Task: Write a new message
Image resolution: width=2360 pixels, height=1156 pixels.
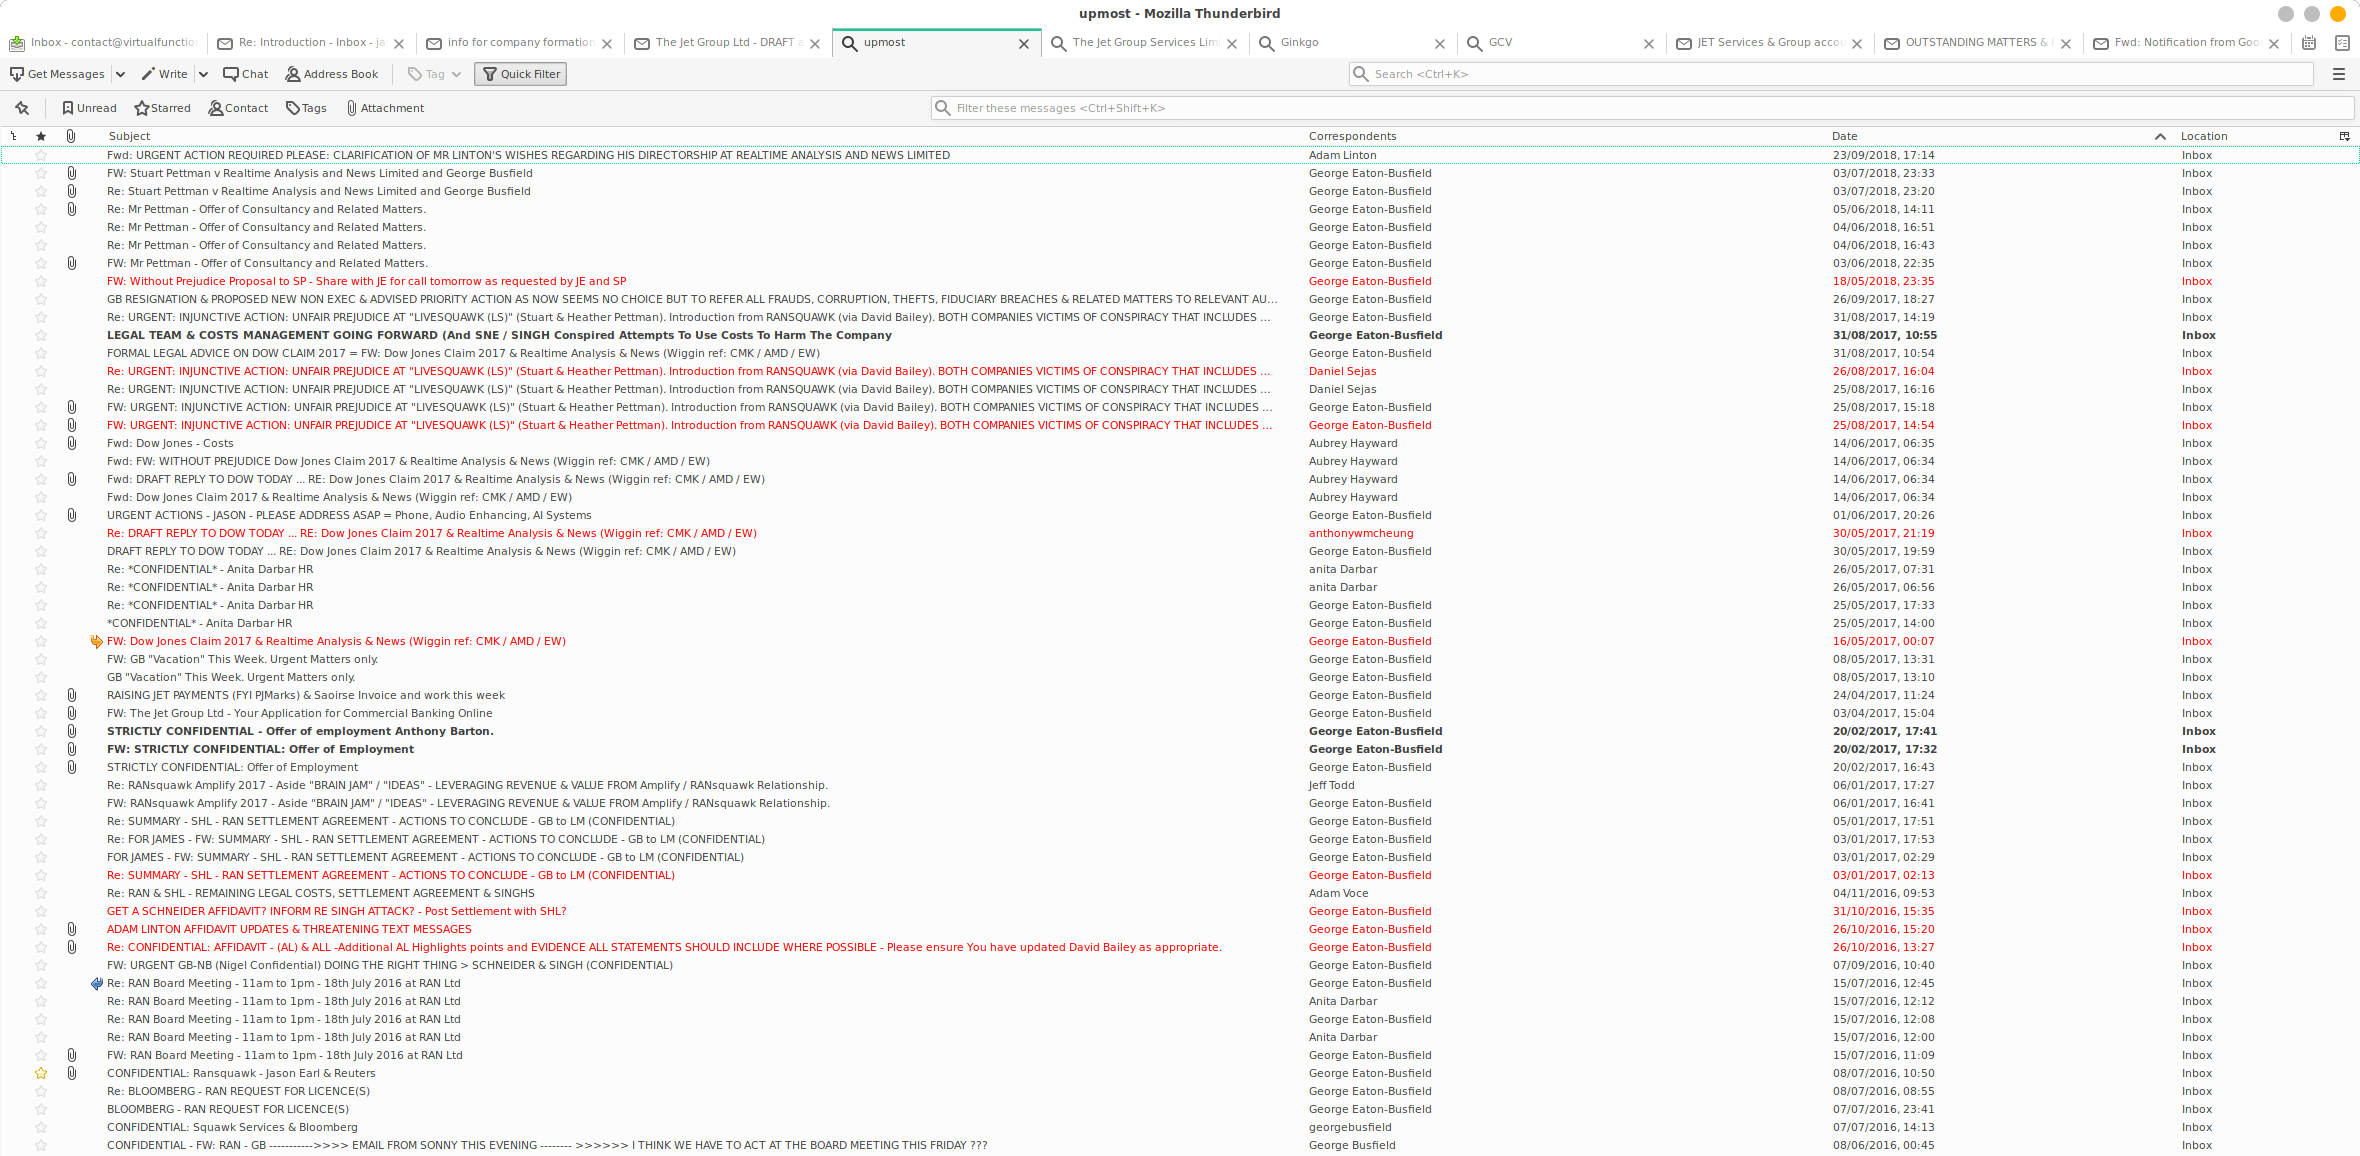Action: click(165, 74)
